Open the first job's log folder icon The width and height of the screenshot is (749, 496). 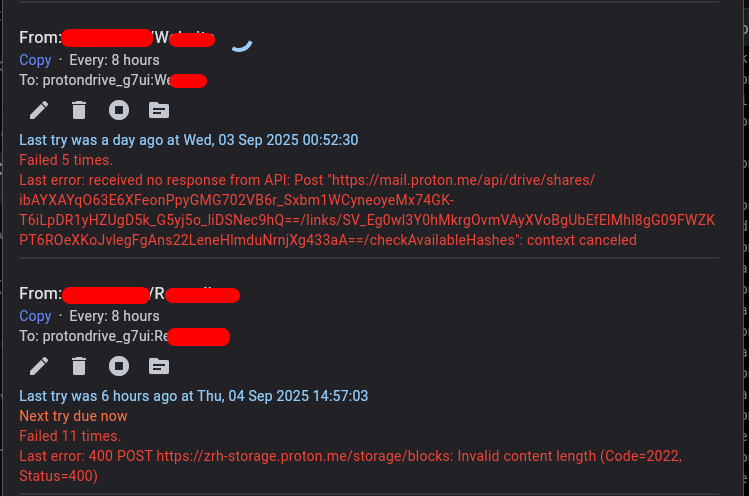(x=158, y=110)
